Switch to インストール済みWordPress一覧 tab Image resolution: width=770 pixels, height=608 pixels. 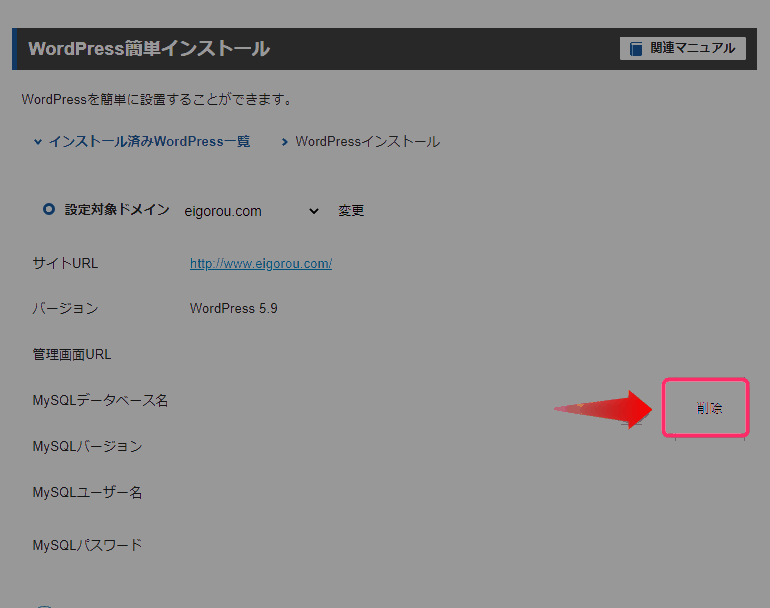pos(141,142)
